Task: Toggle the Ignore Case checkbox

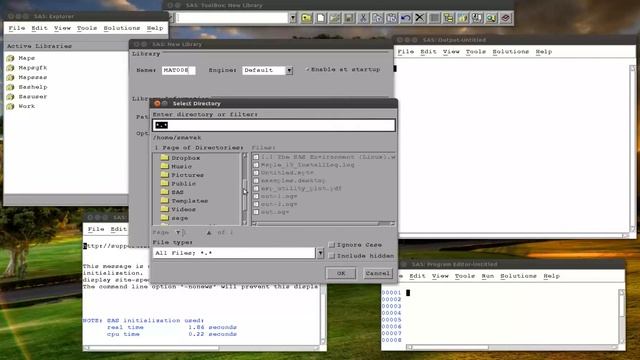Action: click(332, 245)
